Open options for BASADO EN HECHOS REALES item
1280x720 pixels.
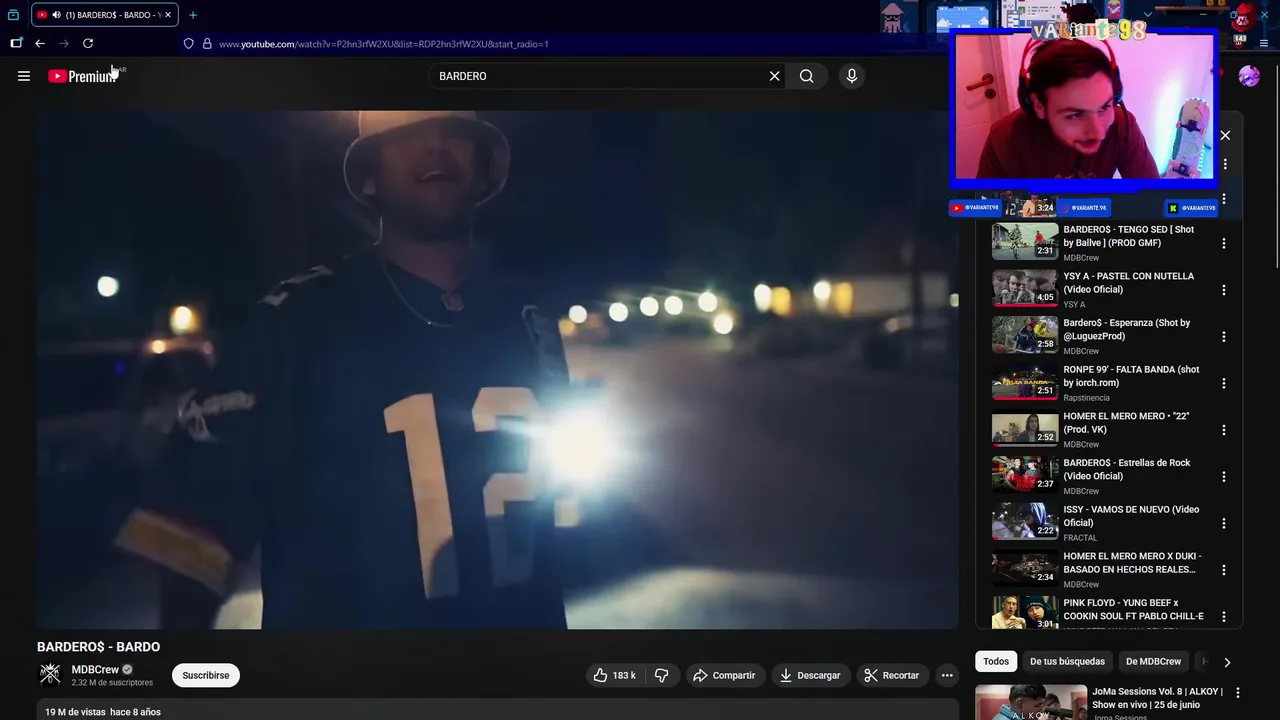point(1224,570)
